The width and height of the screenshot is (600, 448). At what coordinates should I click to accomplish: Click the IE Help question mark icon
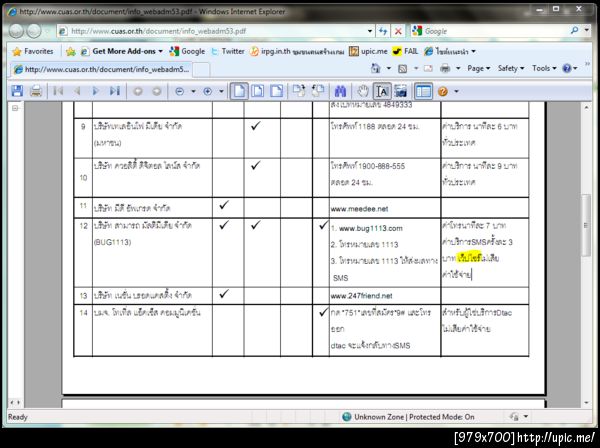click(x=567, y=68)
